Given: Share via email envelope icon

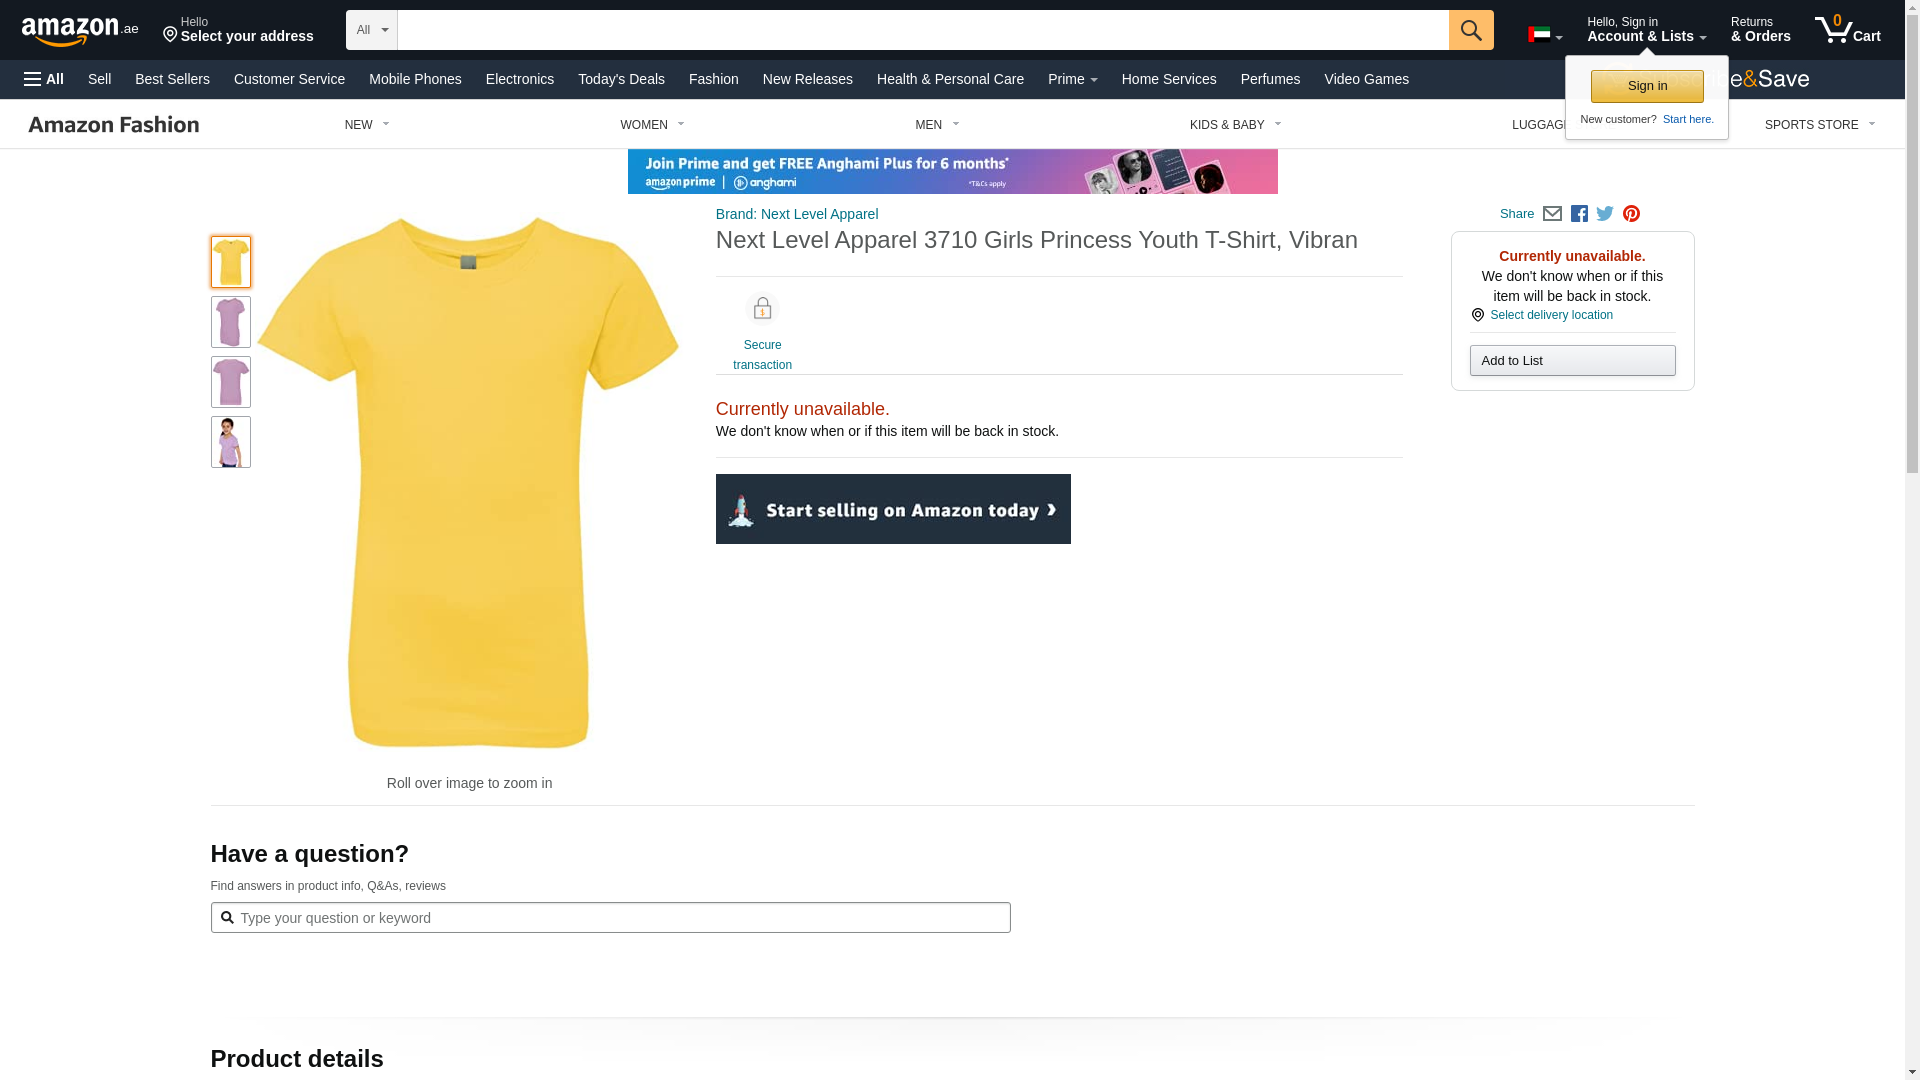Looking at the screenshot, I should (x=1552, y=214).
